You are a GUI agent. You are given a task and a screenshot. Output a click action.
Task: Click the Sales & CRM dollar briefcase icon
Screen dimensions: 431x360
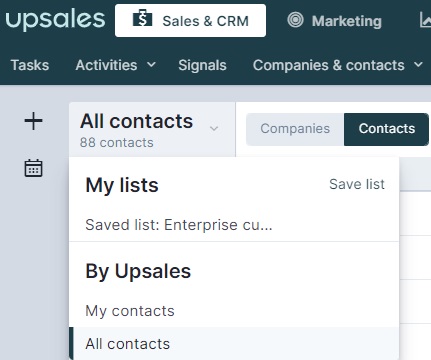click(143, 19)
